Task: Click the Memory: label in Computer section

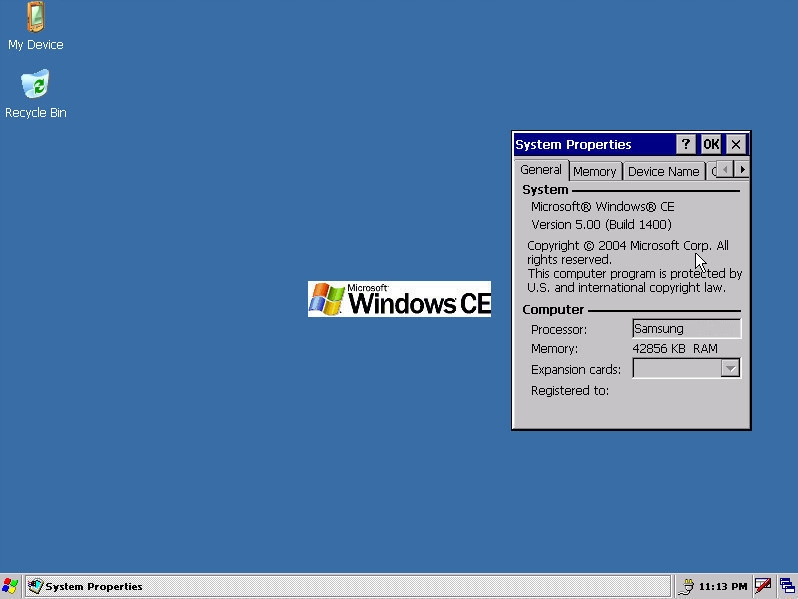Action: 554,349
